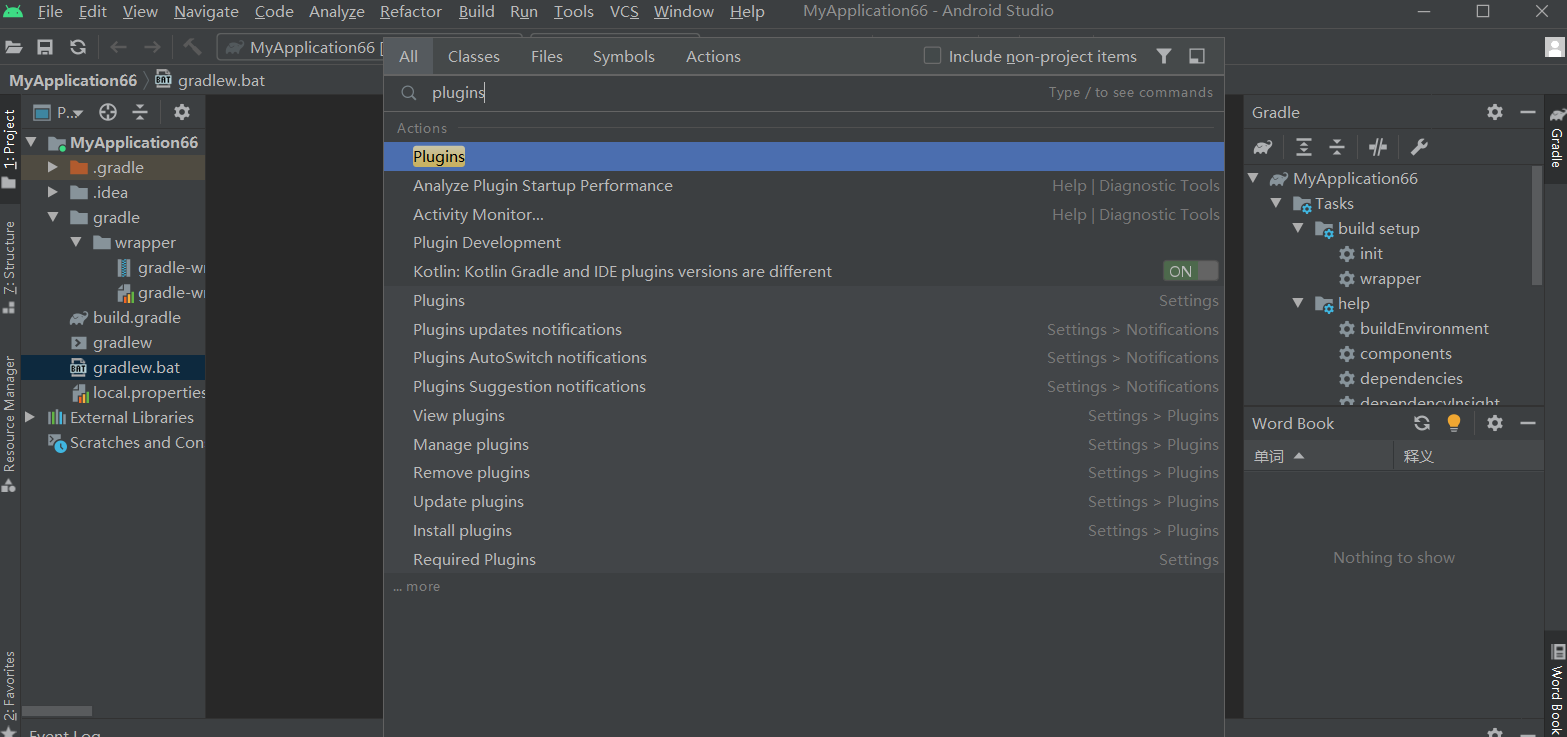Click the search magnifier icon in popup
Screen dimensions: 1567x737
pyautogui.click(x=408, y=92)
